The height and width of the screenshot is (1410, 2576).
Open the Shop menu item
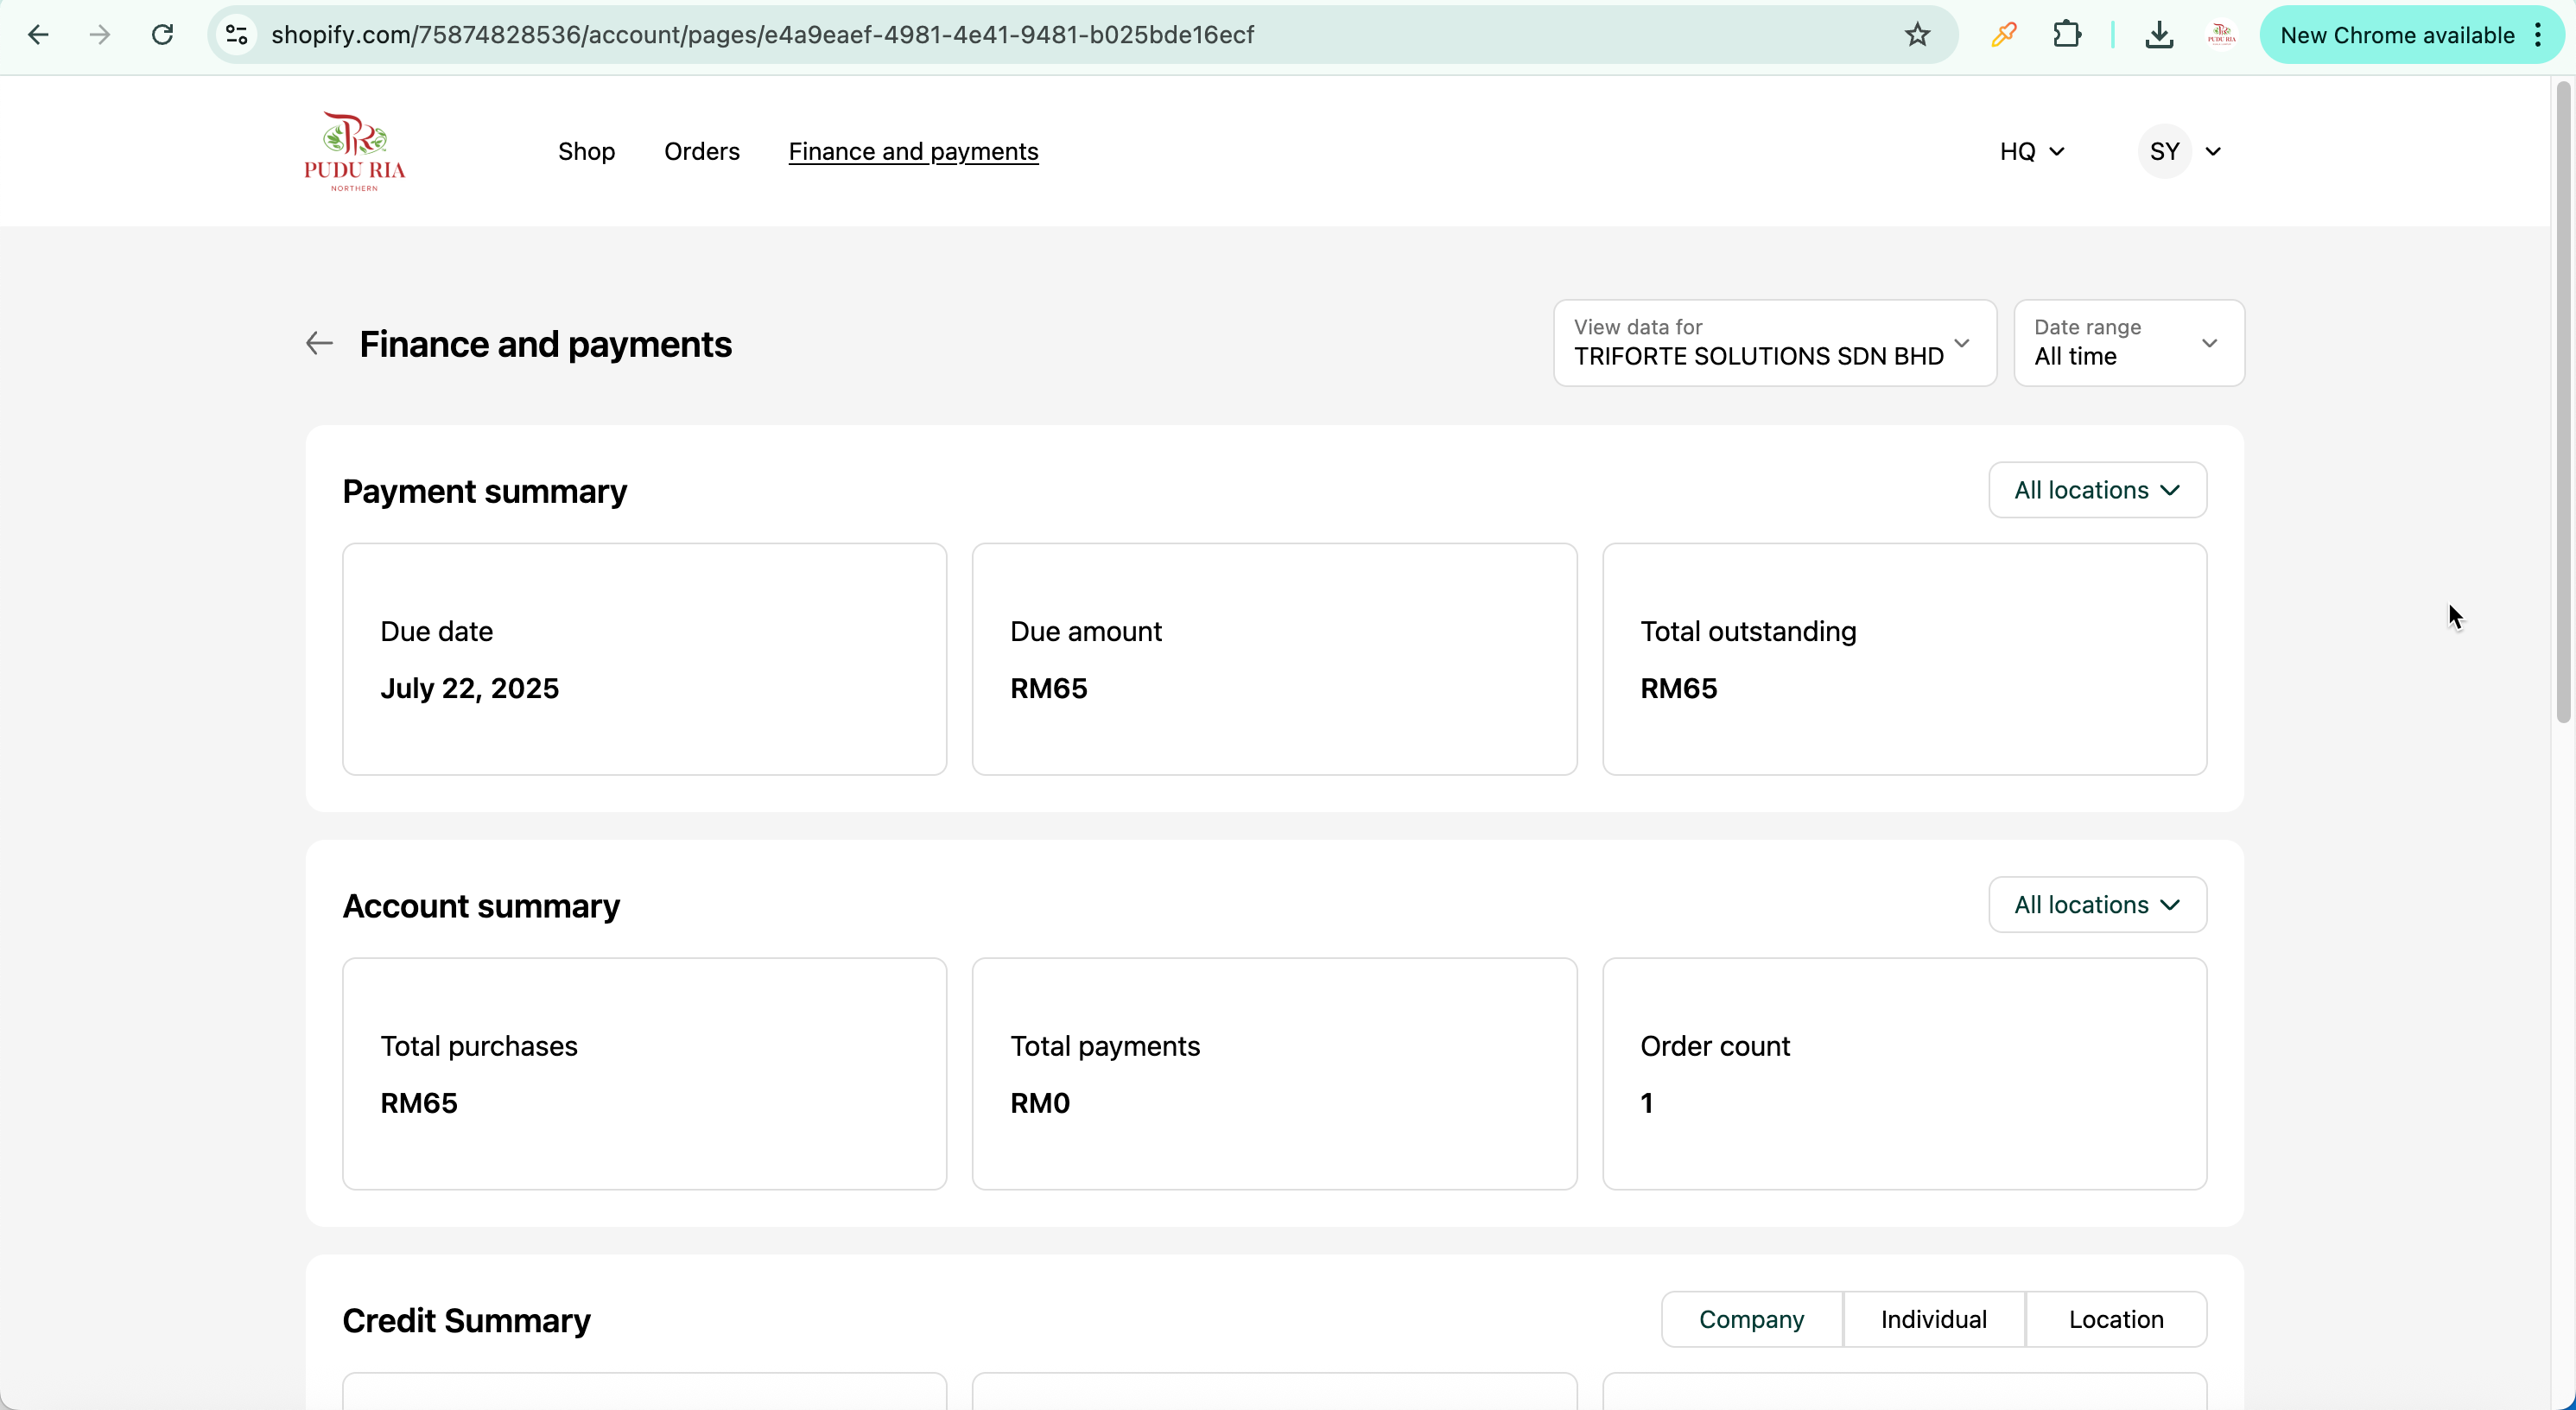[586, 151]
